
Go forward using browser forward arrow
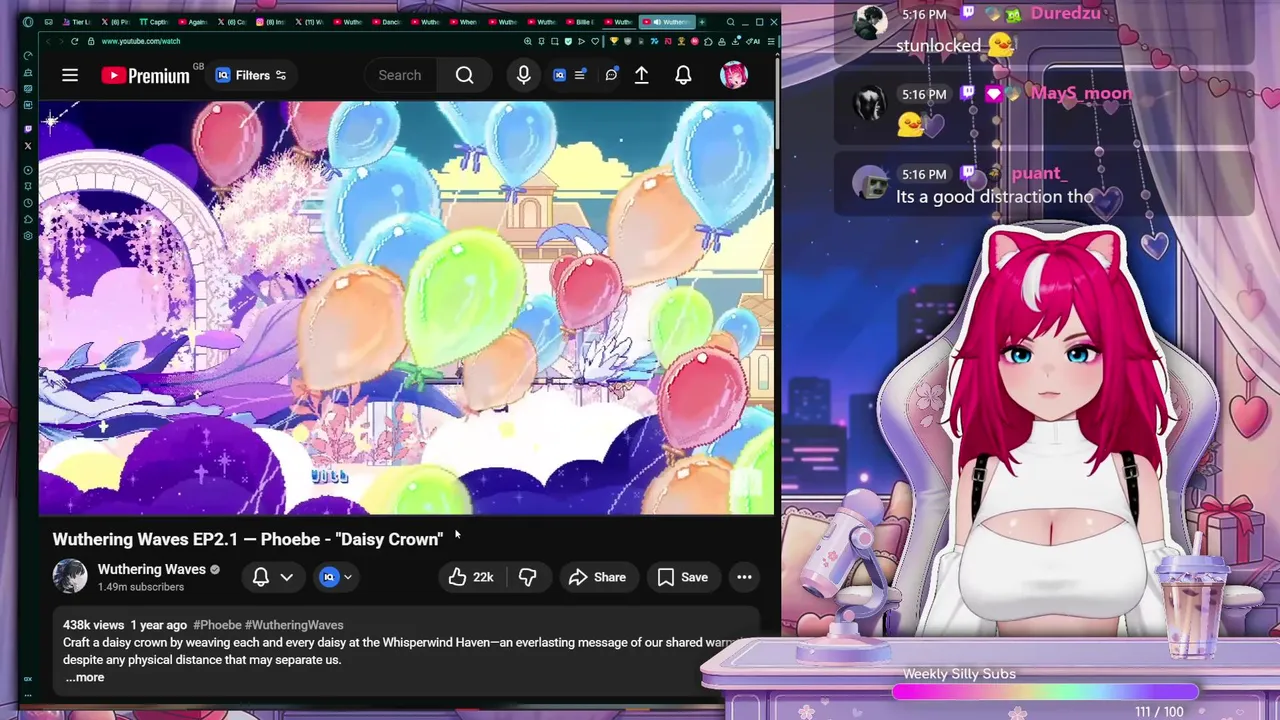click(x=61, y=41)
